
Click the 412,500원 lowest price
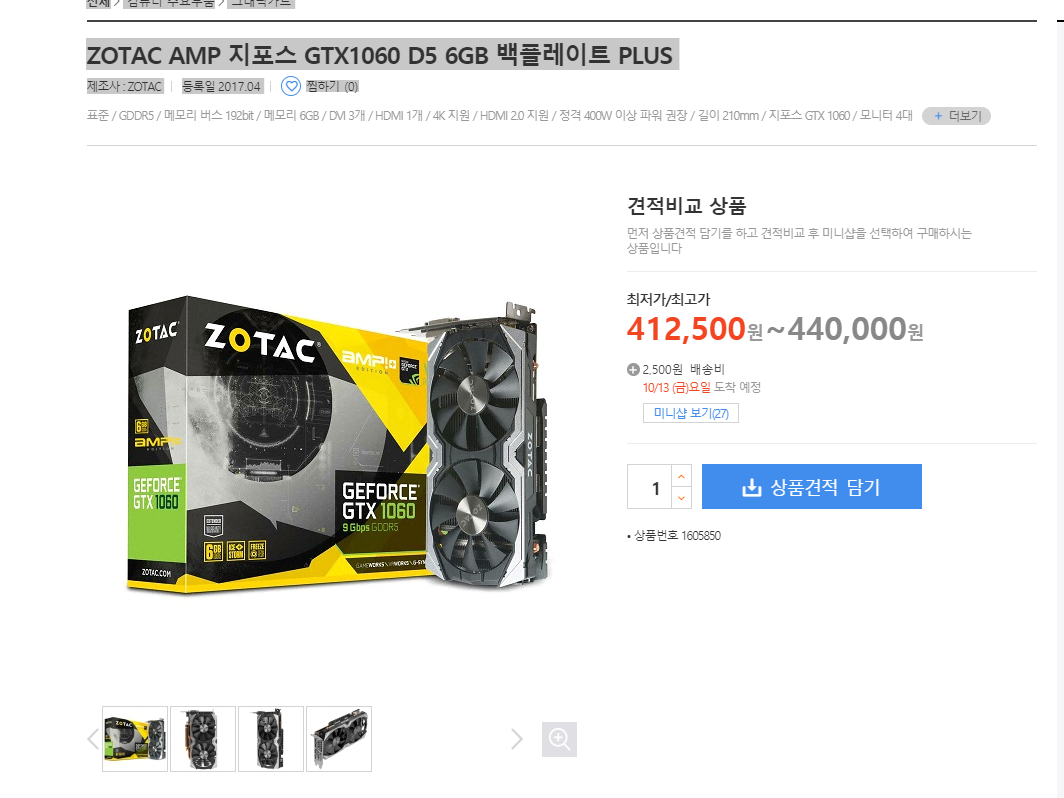pyautogui.click(x=694, y=329)
